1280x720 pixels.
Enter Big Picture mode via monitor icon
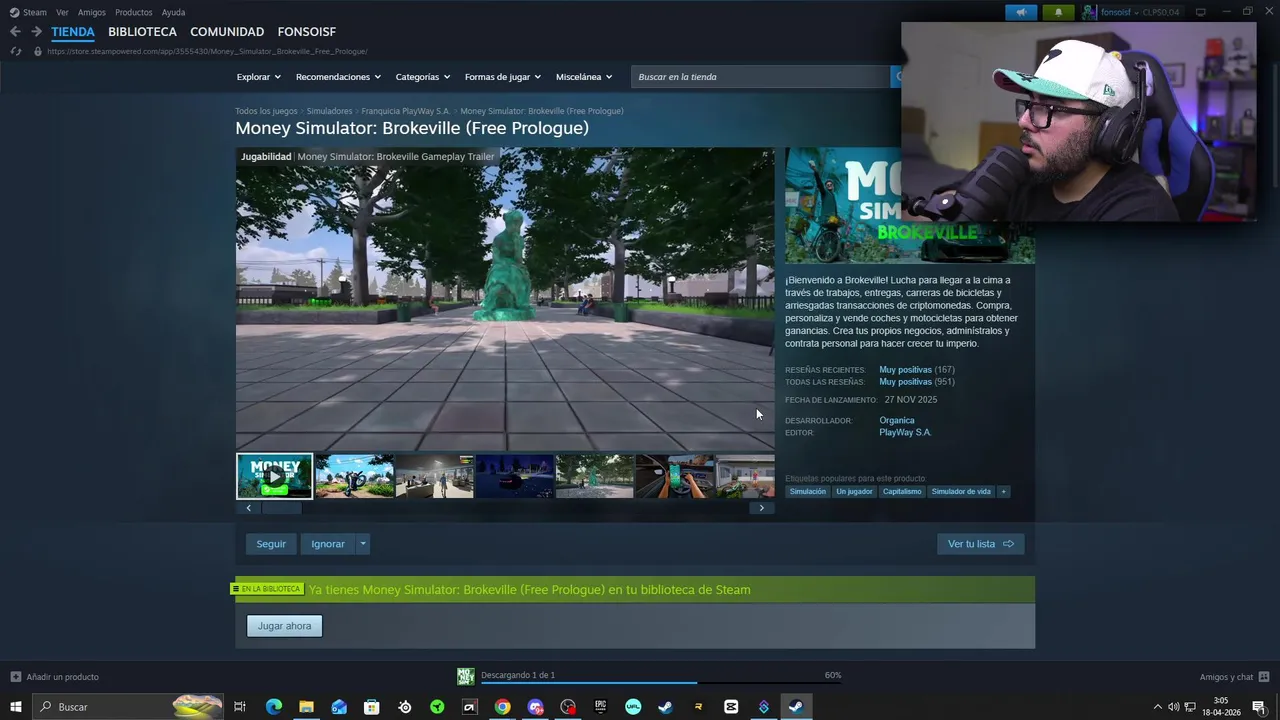(1201, 12)
